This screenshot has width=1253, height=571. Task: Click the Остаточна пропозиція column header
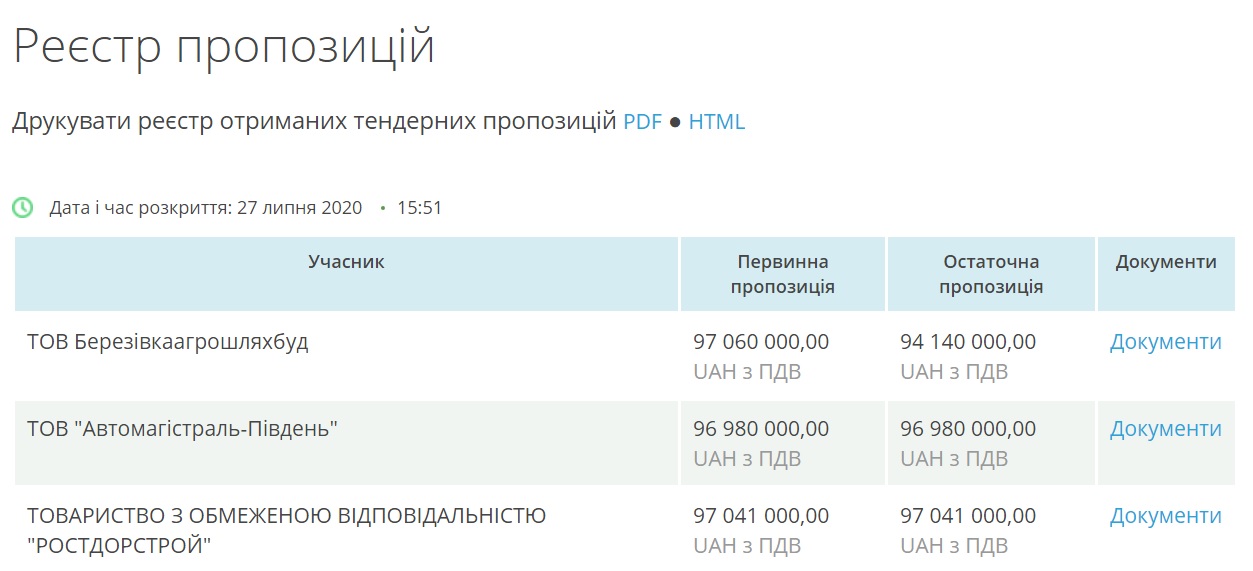pos(991,274)
